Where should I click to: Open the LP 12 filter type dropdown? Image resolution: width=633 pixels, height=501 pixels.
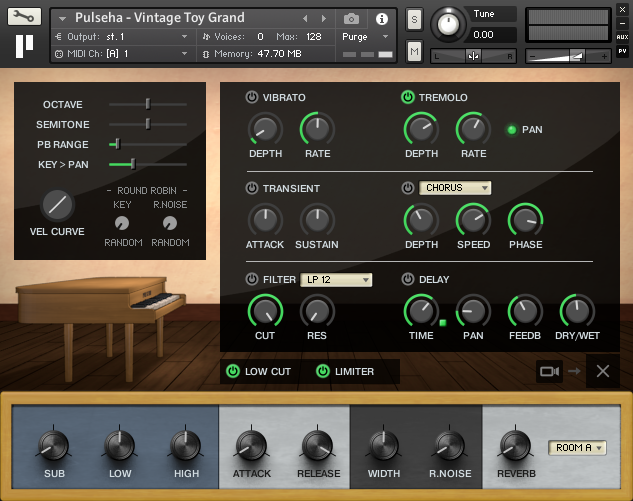[x=336, y=279]
